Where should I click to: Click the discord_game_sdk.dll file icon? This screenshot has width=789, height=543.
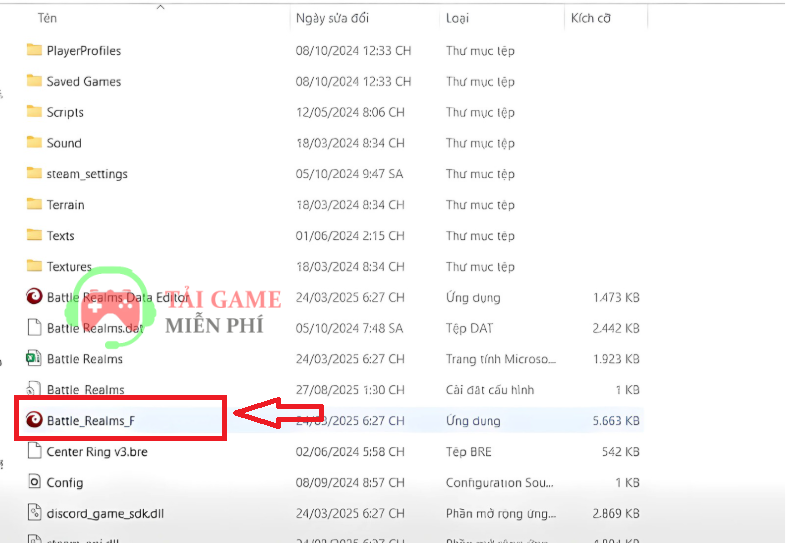click(34, 513)
